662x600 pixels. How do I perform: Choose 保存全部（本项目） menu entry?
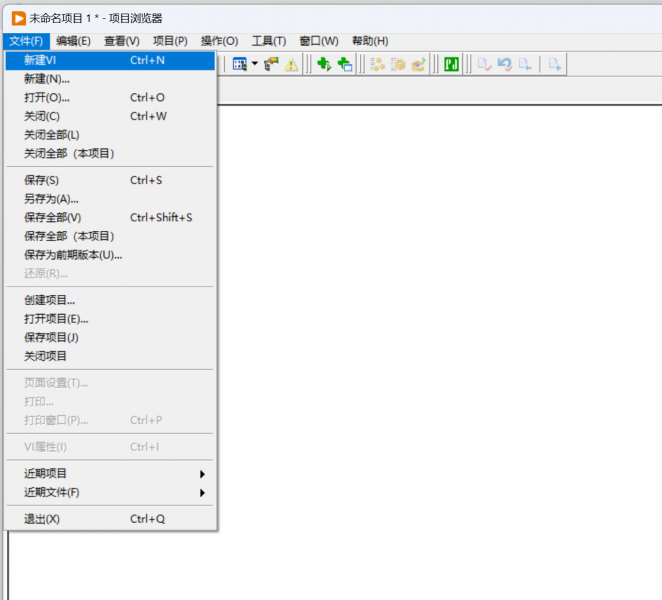tap(110, 236)
